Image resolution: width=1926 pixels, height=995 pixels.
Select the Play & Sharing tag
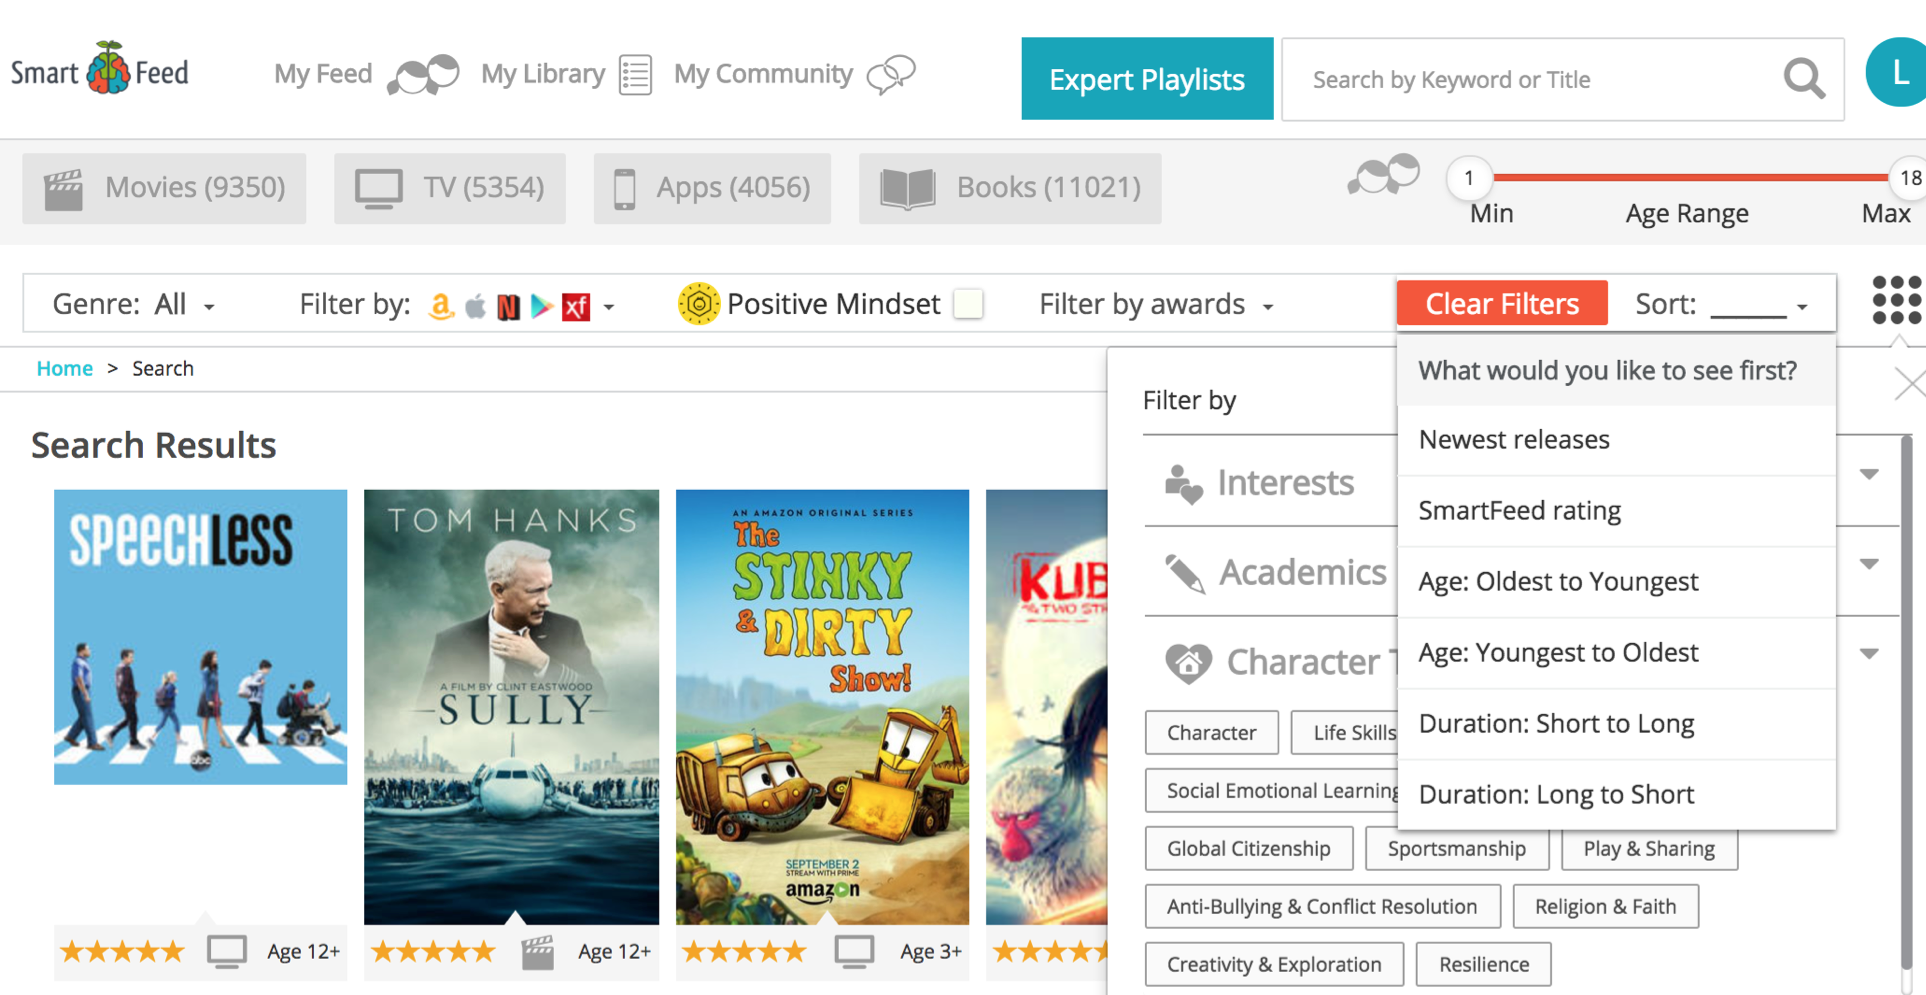coord(1649,849)
